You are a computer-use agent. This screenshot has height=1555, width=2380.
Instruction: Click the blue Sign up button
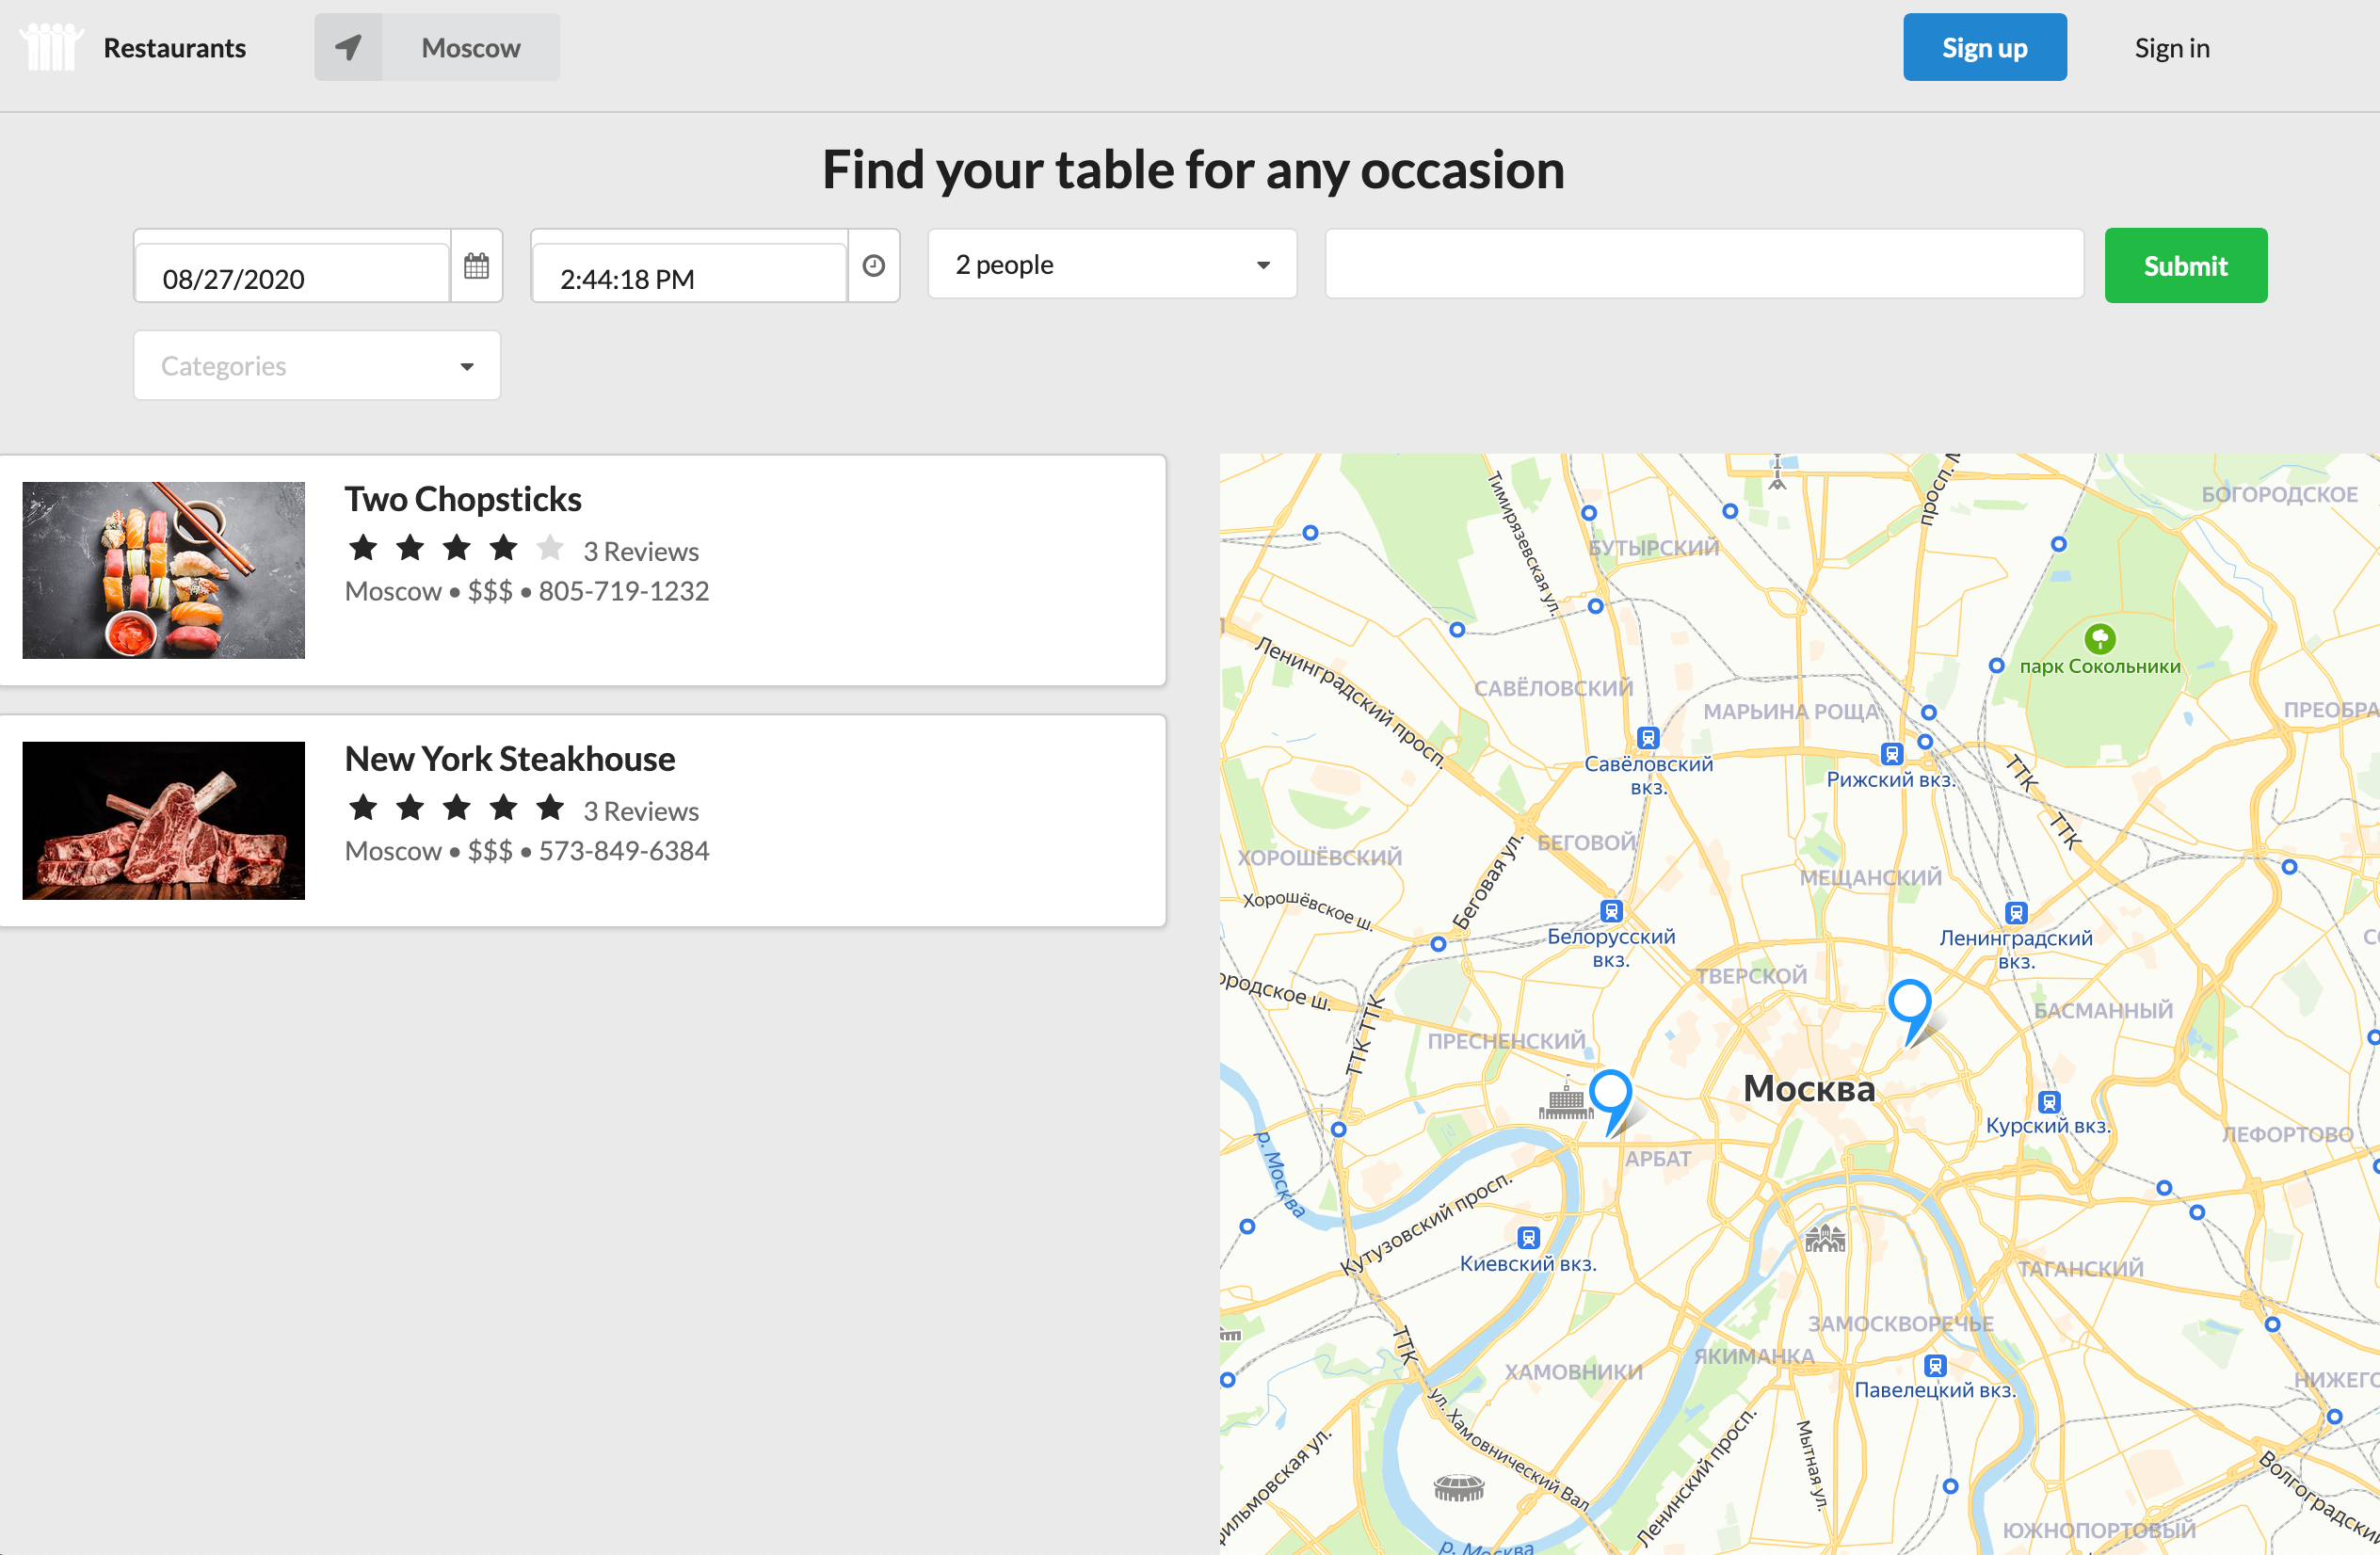pyautogui.click(x=1985, y=47)
